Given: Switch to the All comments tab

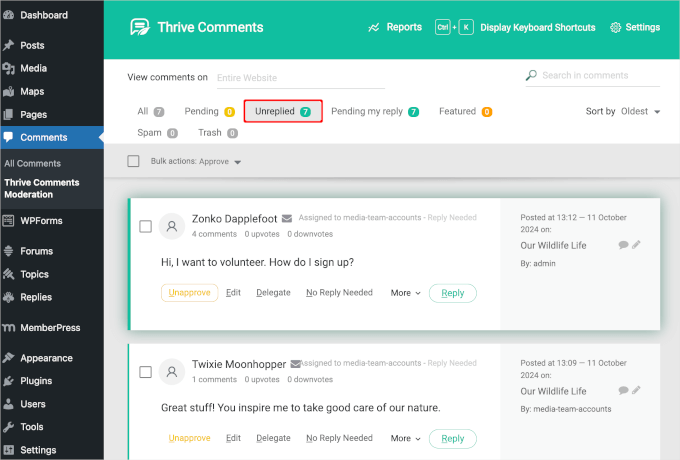Looking at the screenshot, I should [x=150, y=111].
